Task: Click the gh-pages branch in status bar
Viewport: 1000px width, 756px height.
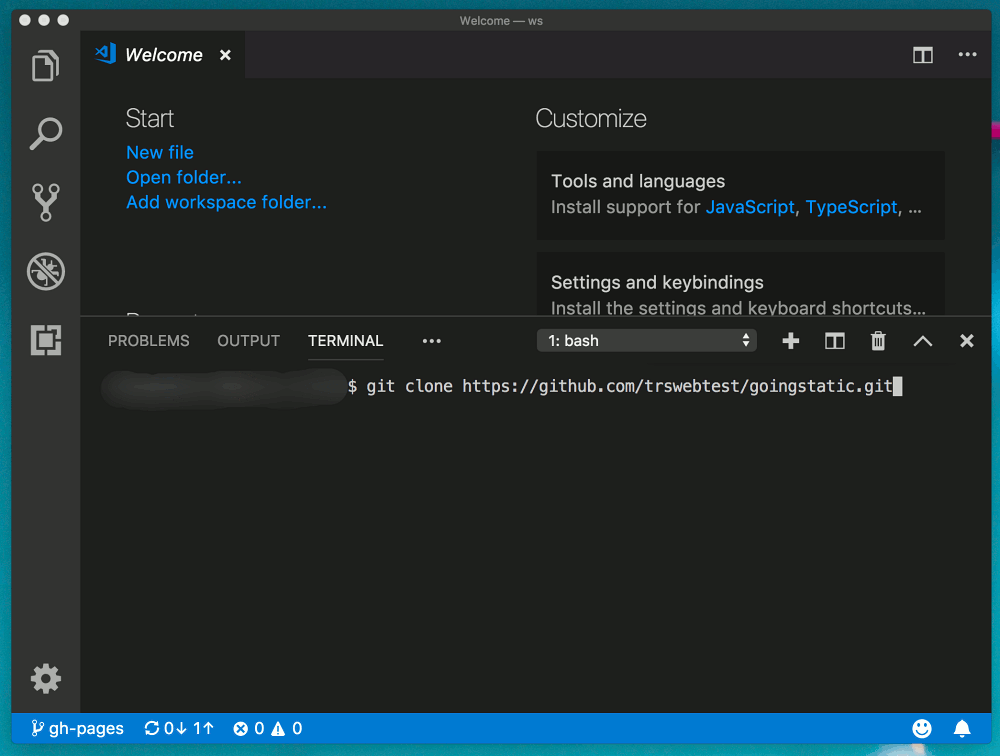Action: (x=77, y=729)
